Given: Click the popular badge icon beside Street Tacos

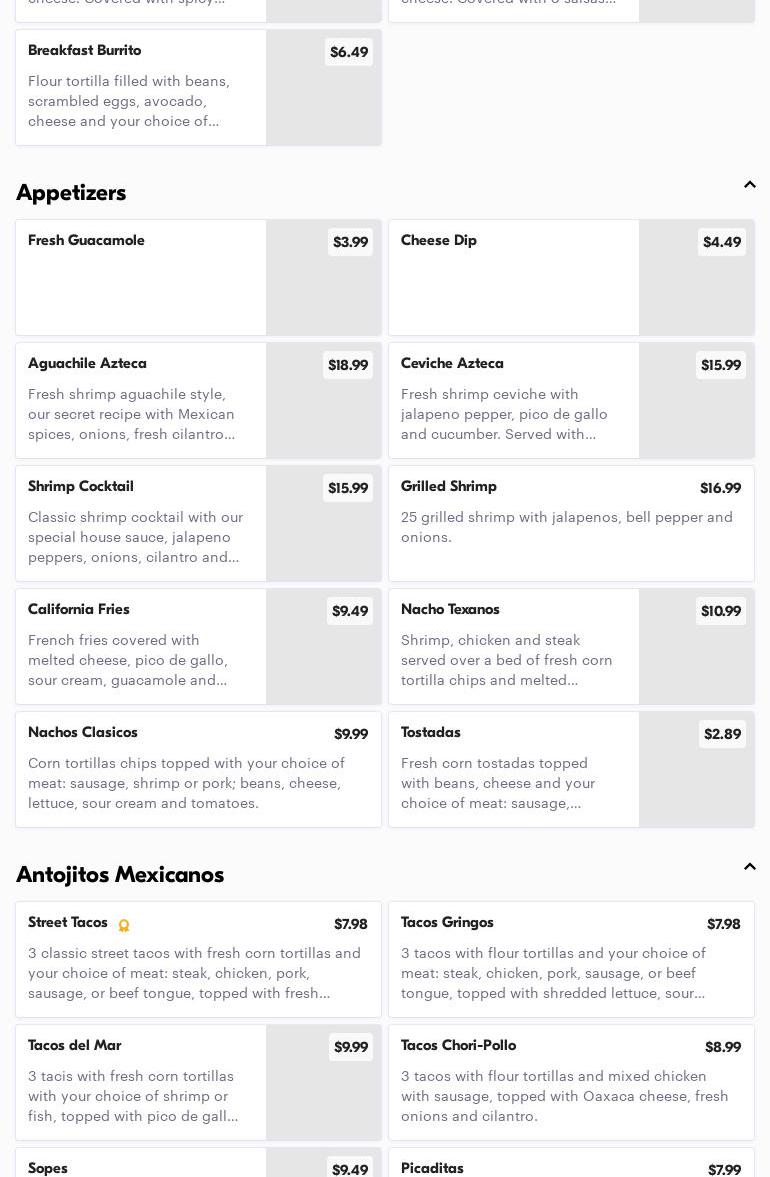Looking at the screenshot, I should point(124,926).
